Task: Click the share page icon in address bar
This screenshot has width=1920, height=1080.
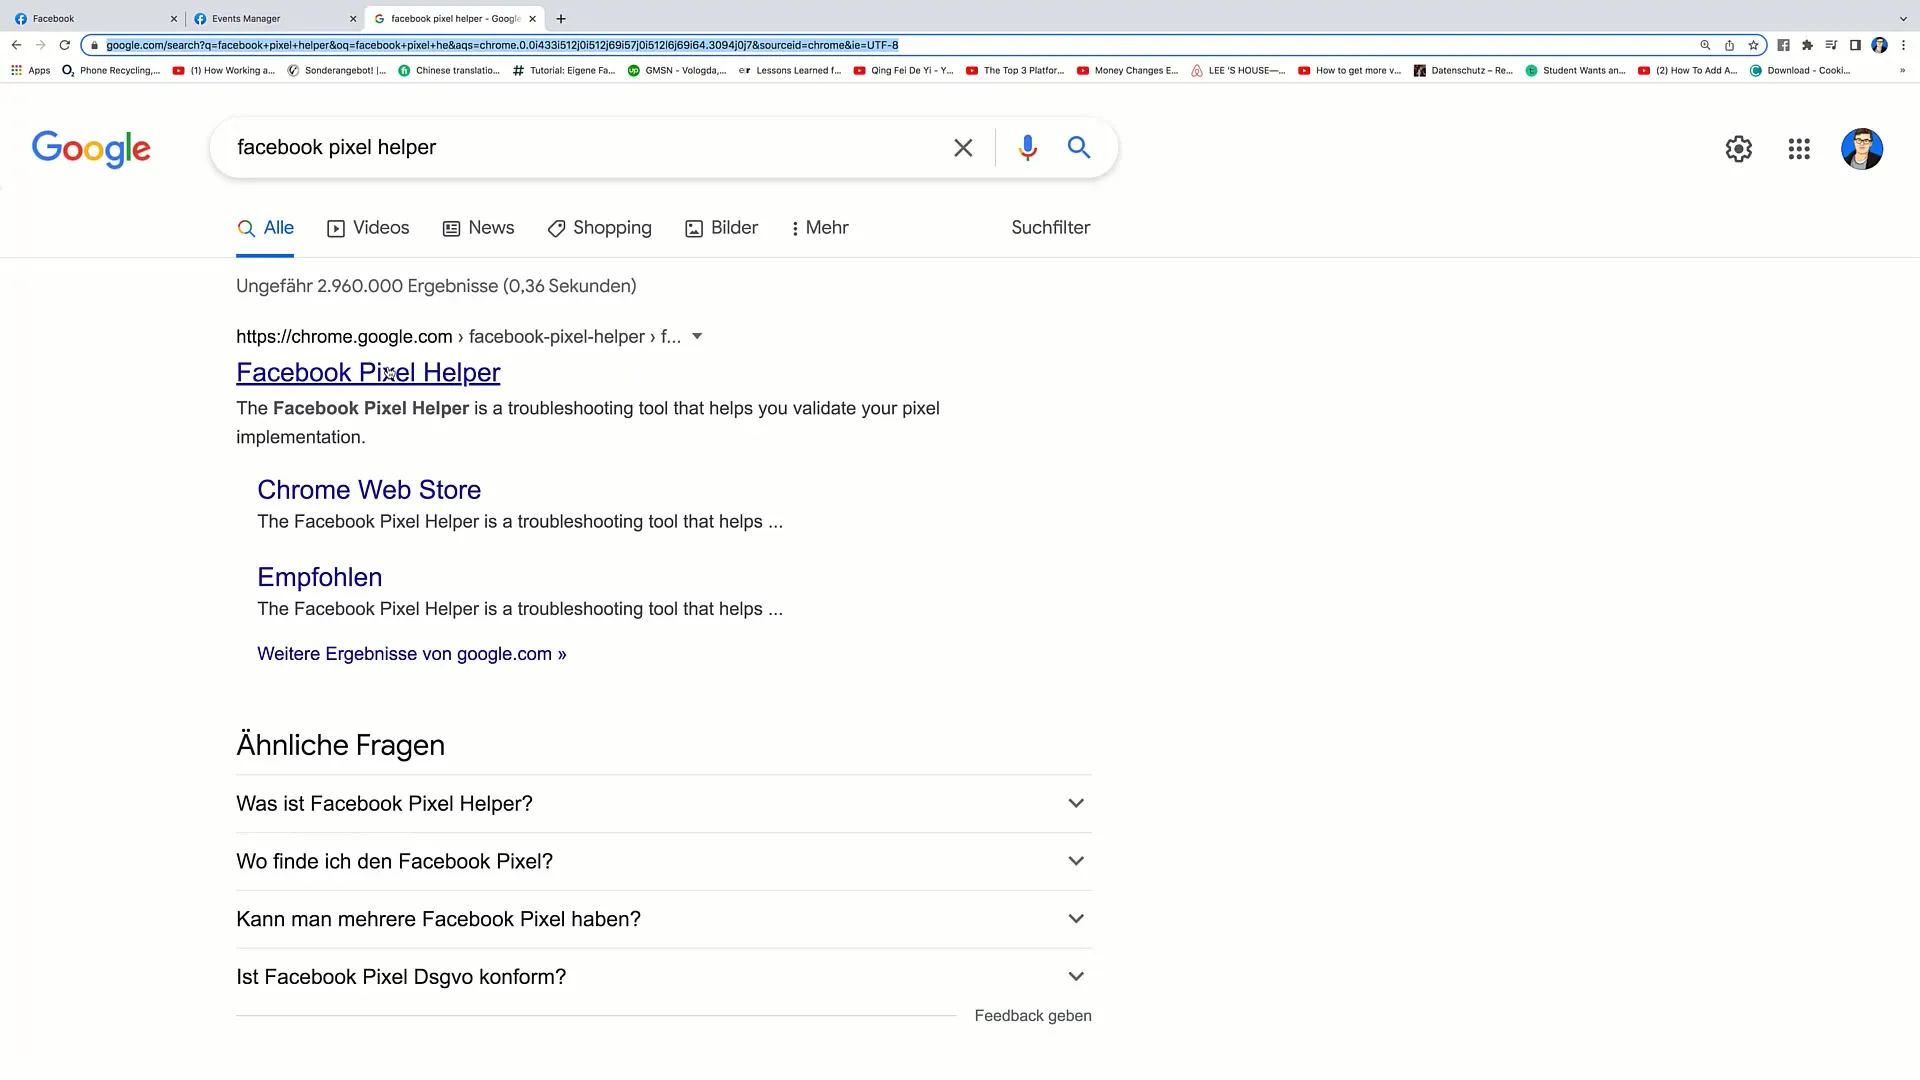Action: [1729, 45]
